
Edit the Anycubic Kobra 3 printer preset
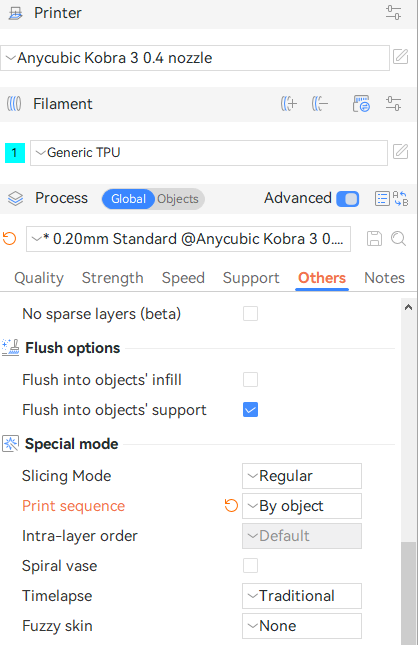tap(400, 57)
